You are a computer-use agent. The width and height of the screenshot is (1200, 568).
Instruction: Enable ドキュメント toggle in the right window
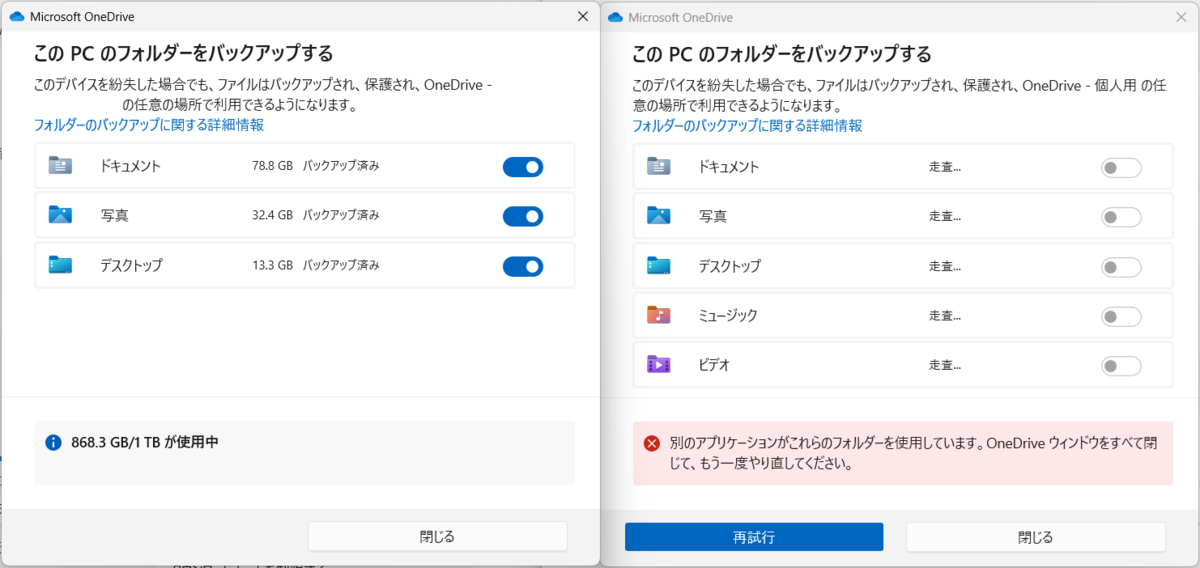(x=1121, y=167)
